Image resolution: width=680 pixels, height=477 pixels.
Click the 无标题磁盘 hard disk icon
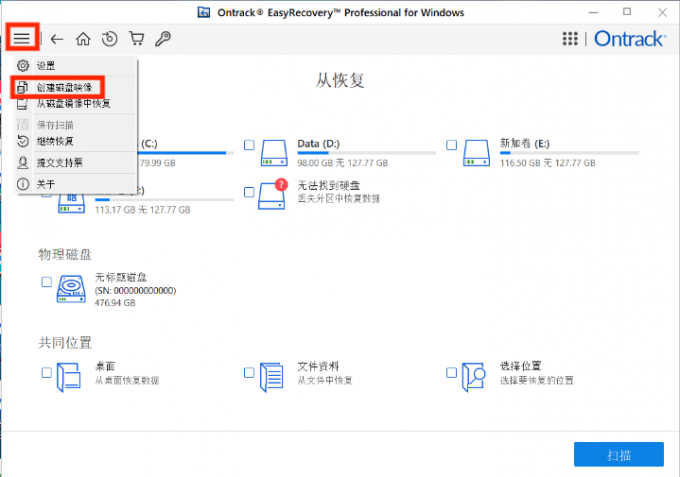pyautogui.click(x=71, y=288)
